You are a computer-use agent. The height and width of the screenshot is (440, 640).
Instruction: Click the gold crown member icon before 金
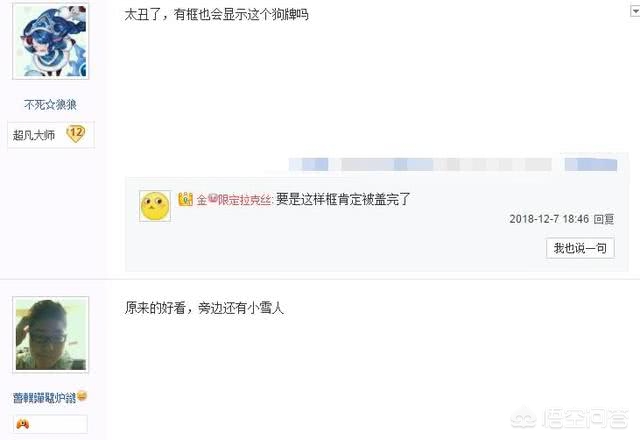[185, 199]
